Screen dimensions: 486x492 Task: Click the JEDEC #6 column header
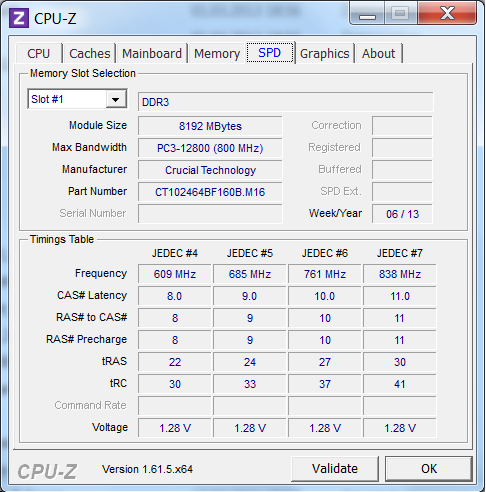tap(325, 253)
